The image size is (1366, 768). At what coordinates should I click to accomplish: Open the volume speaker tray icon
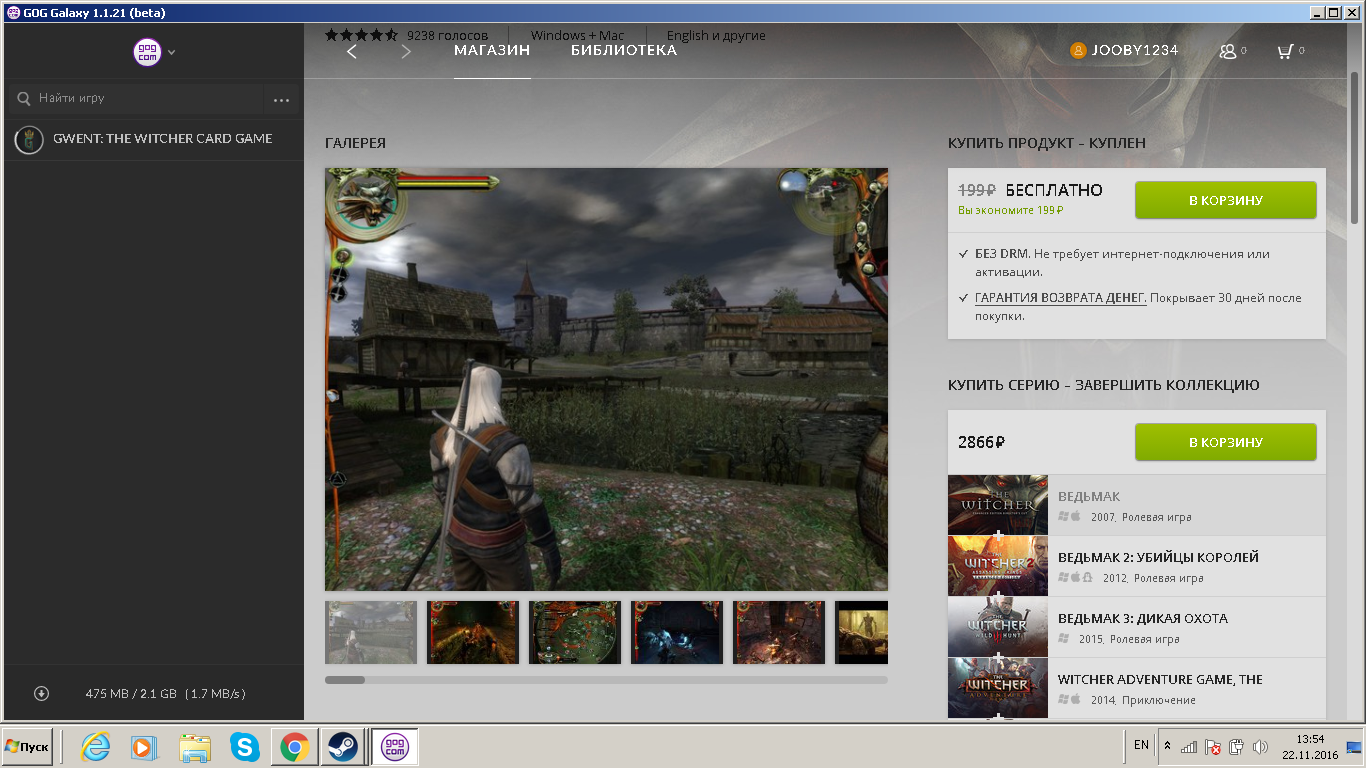(1260, 747)
